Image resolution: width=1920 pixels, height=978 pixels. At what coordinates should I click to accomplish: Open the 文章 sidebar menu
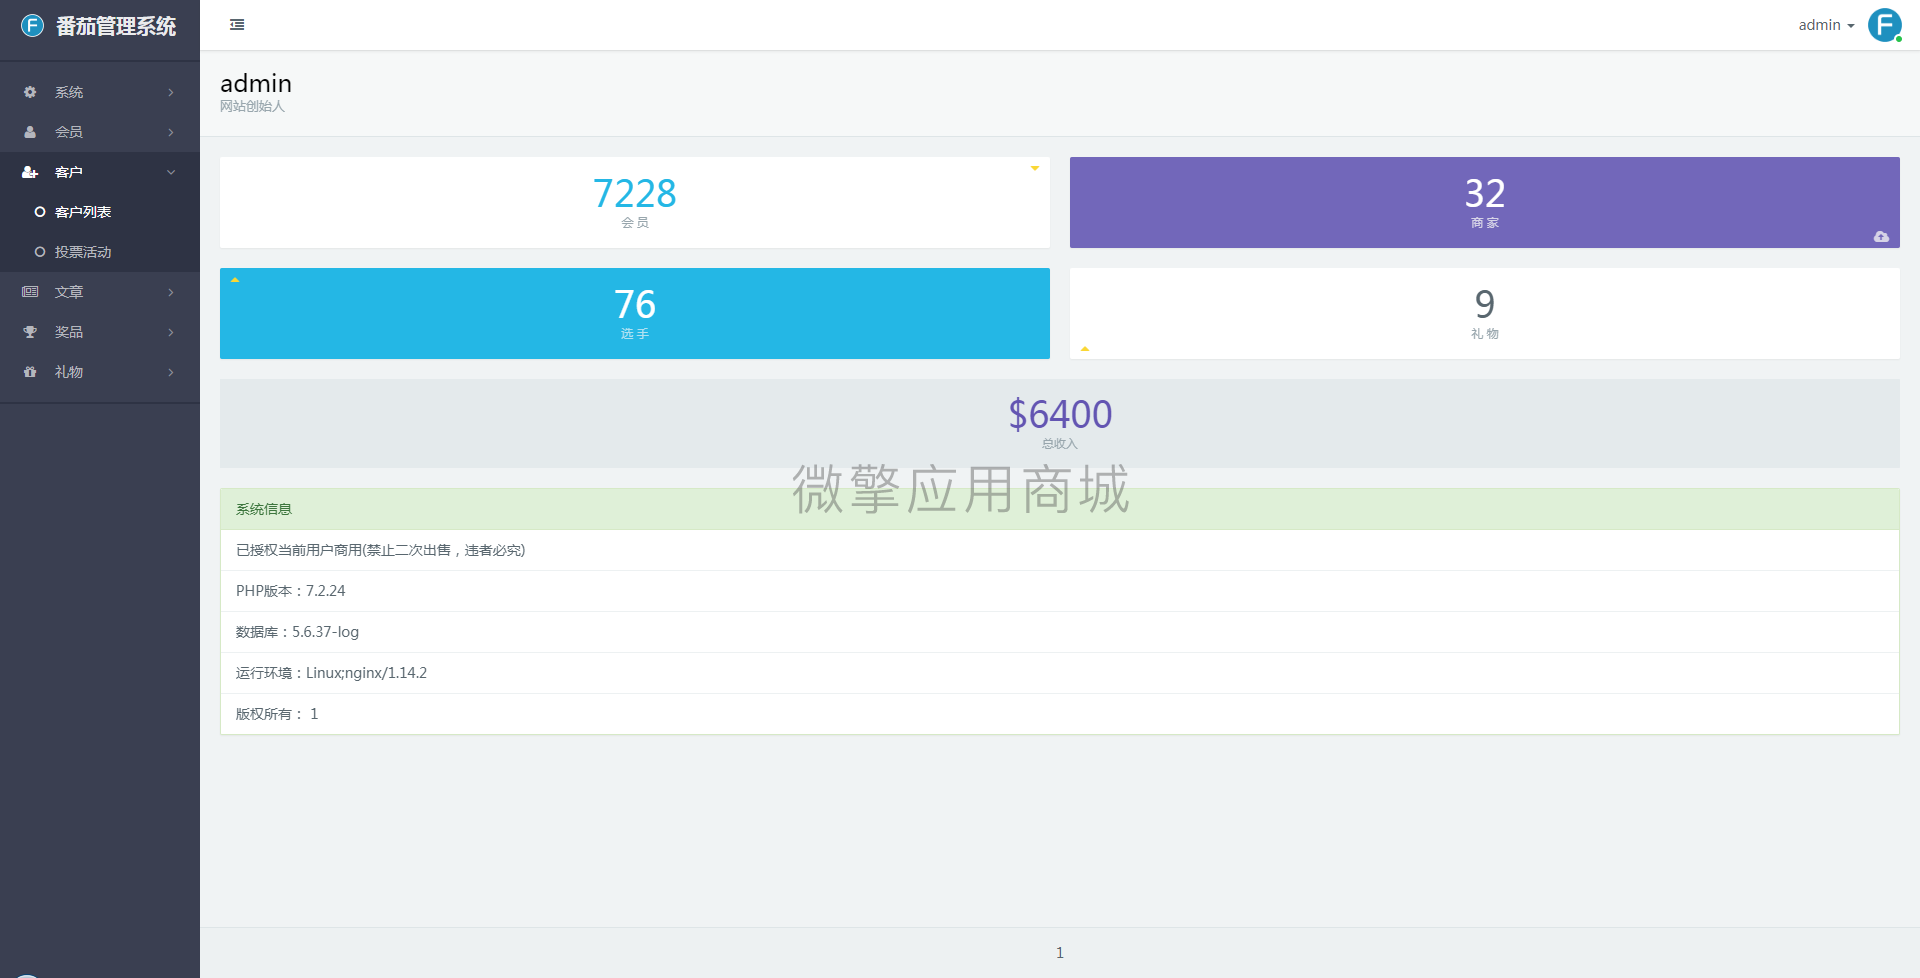[x=100, y=292]
